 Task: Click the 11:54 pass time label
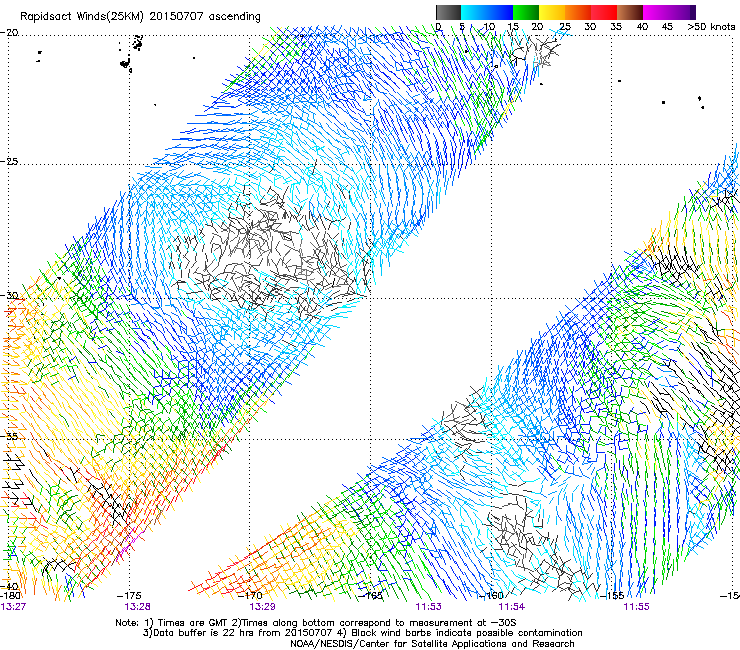(x=512, y=607)
